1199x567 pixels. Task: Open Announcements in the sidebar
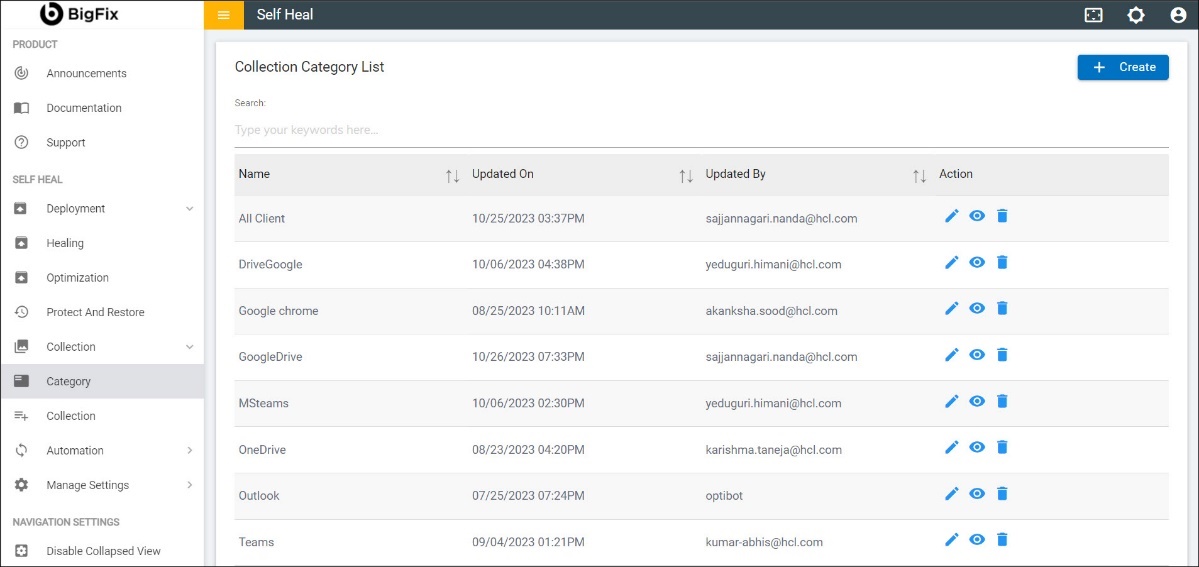(x=86, y=74)
